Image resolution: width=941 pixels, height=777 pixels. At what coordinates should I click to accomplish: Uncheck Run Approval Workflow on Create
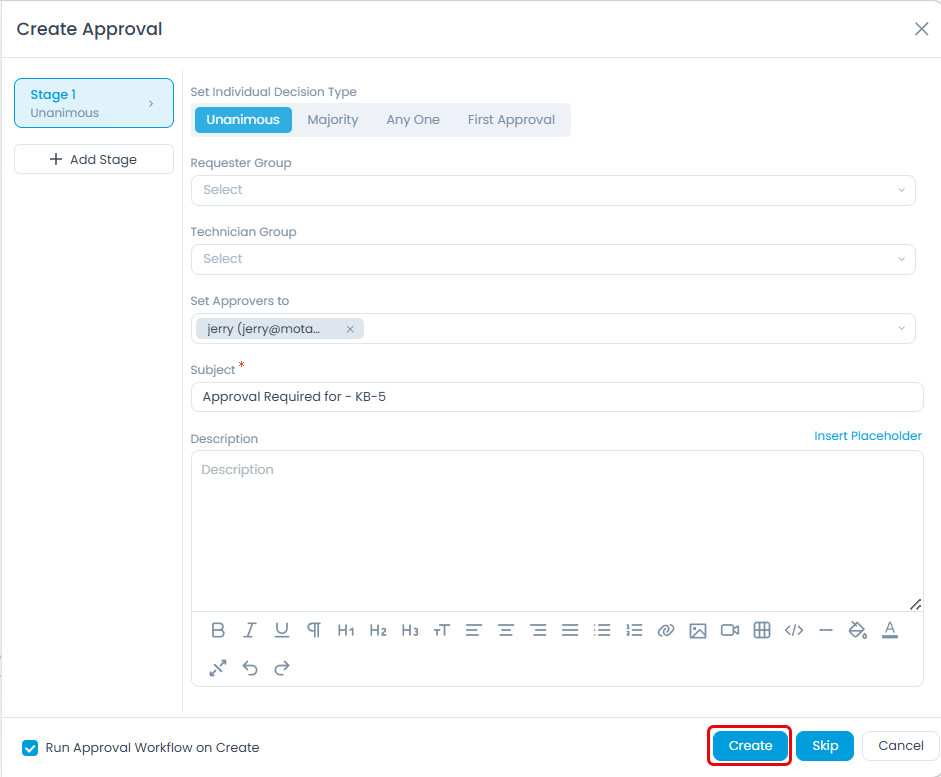[x=30, y=747]
